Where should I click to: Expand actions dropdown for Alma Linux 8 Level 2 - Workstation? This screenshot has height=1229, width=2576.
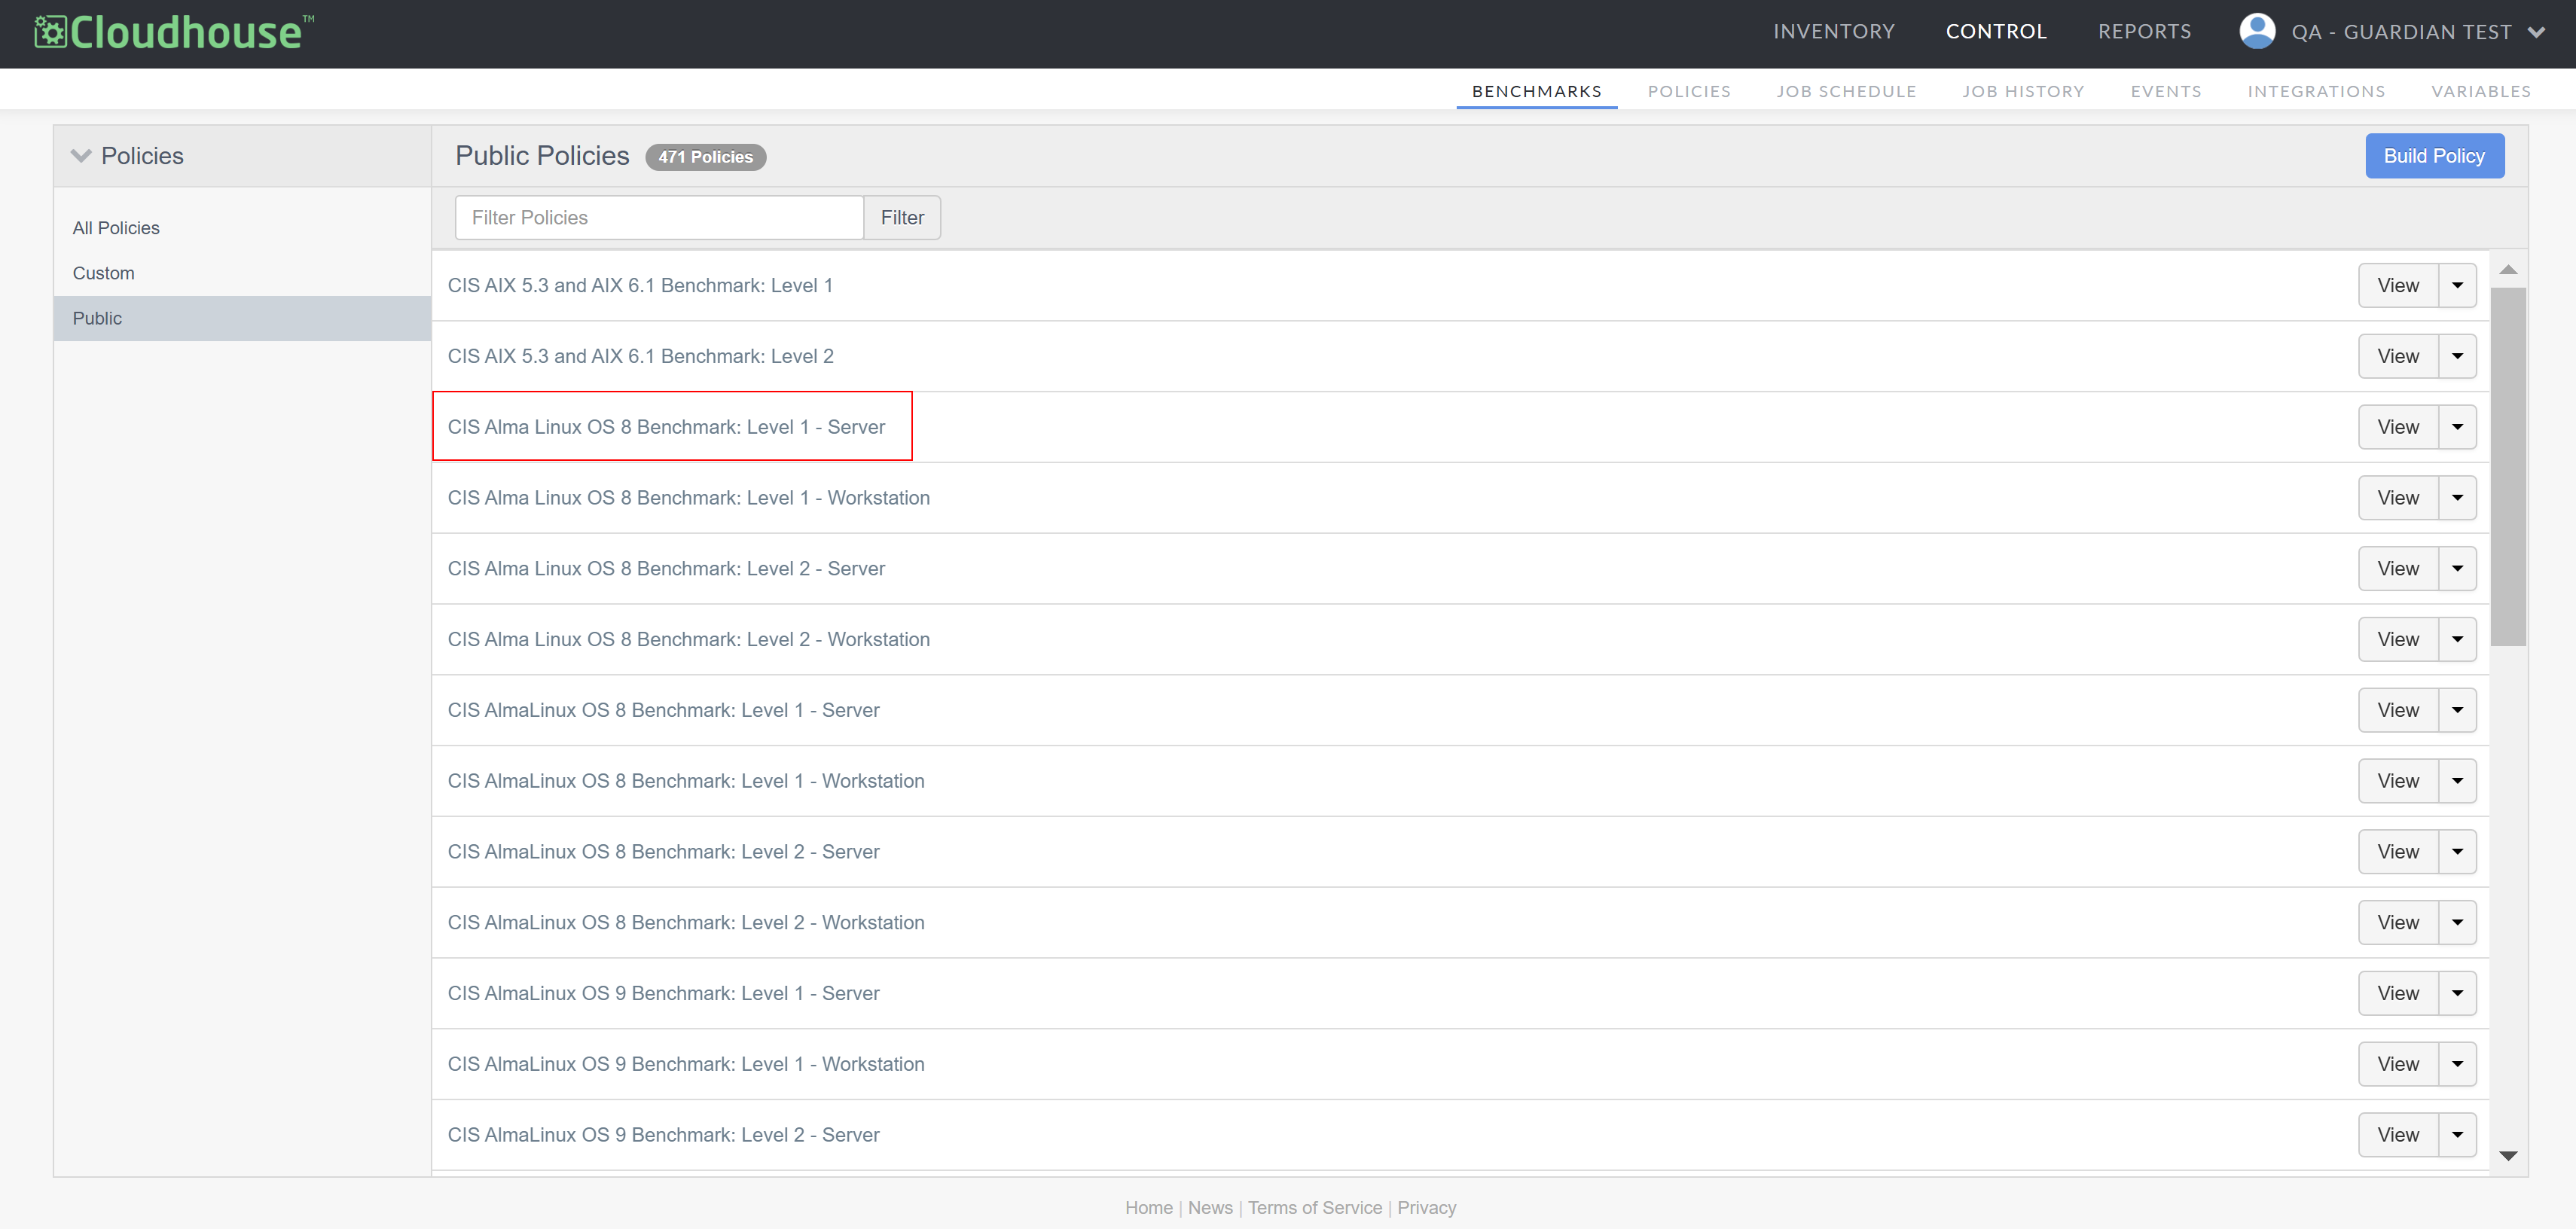(2458, 640)
